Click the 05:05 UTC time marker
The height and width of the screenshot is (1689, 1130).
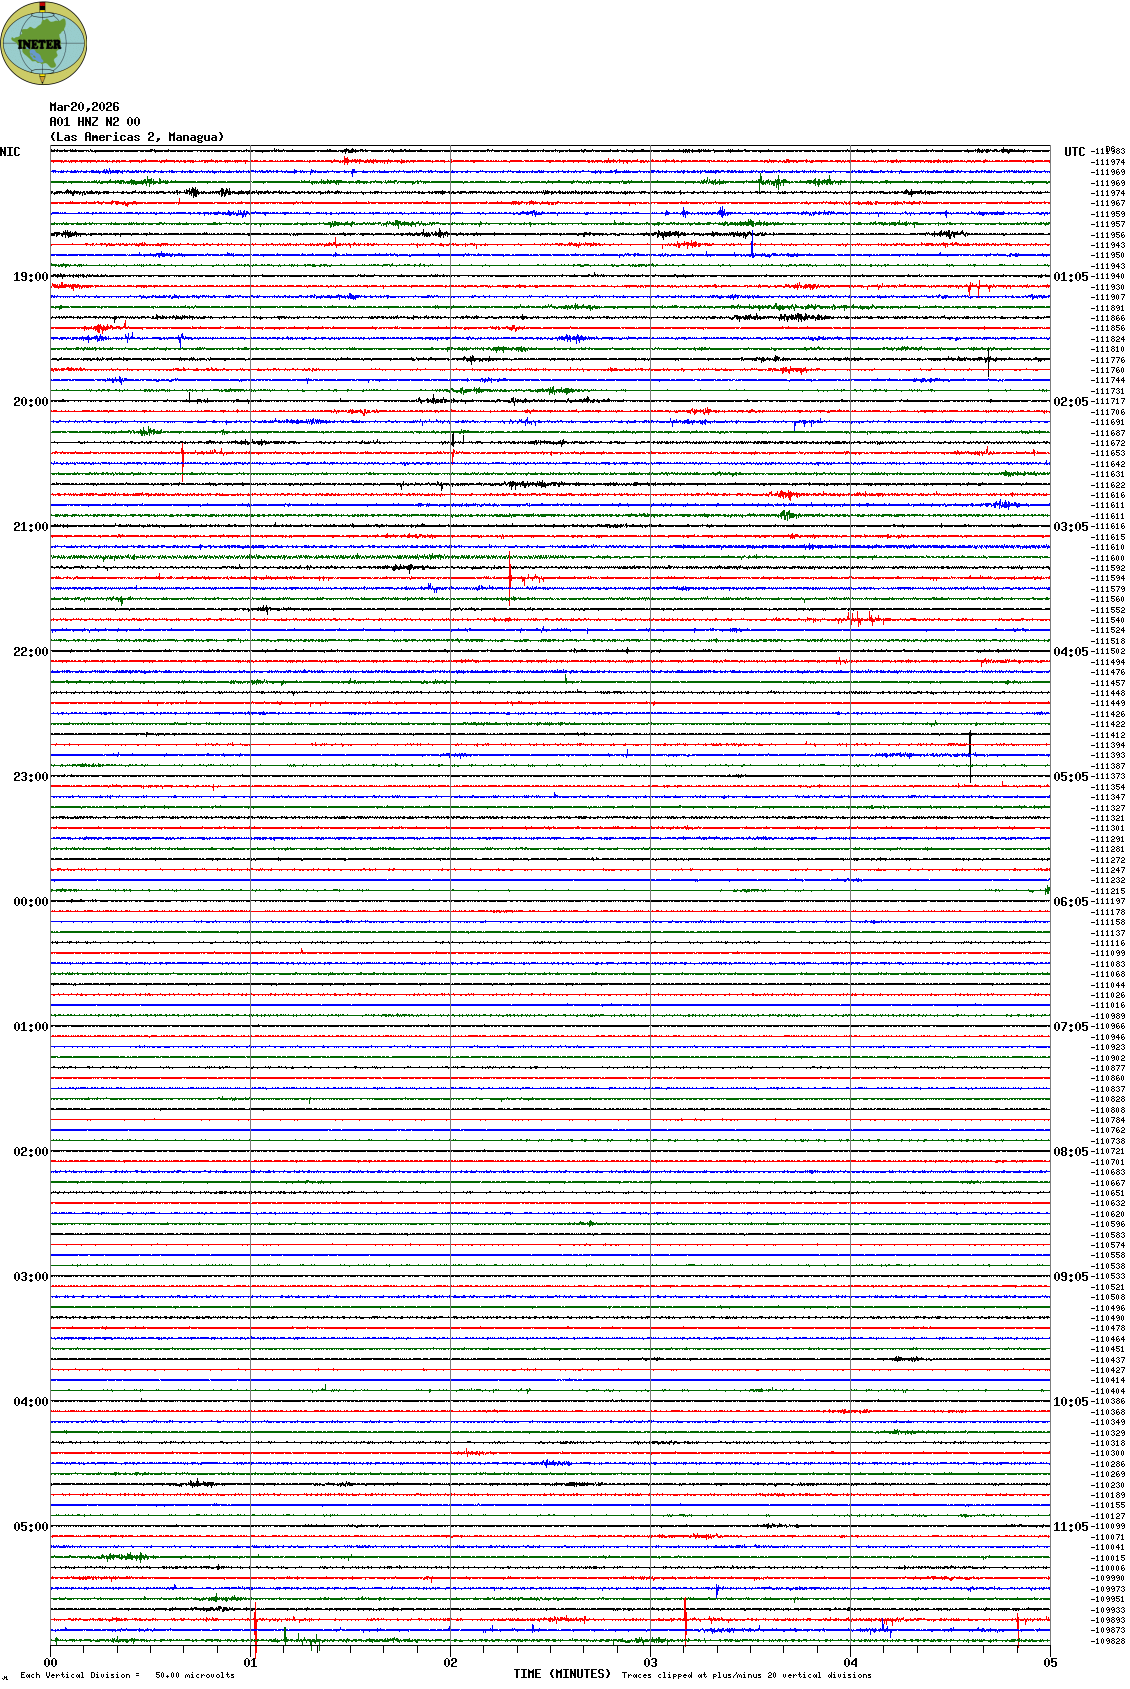1070,777
